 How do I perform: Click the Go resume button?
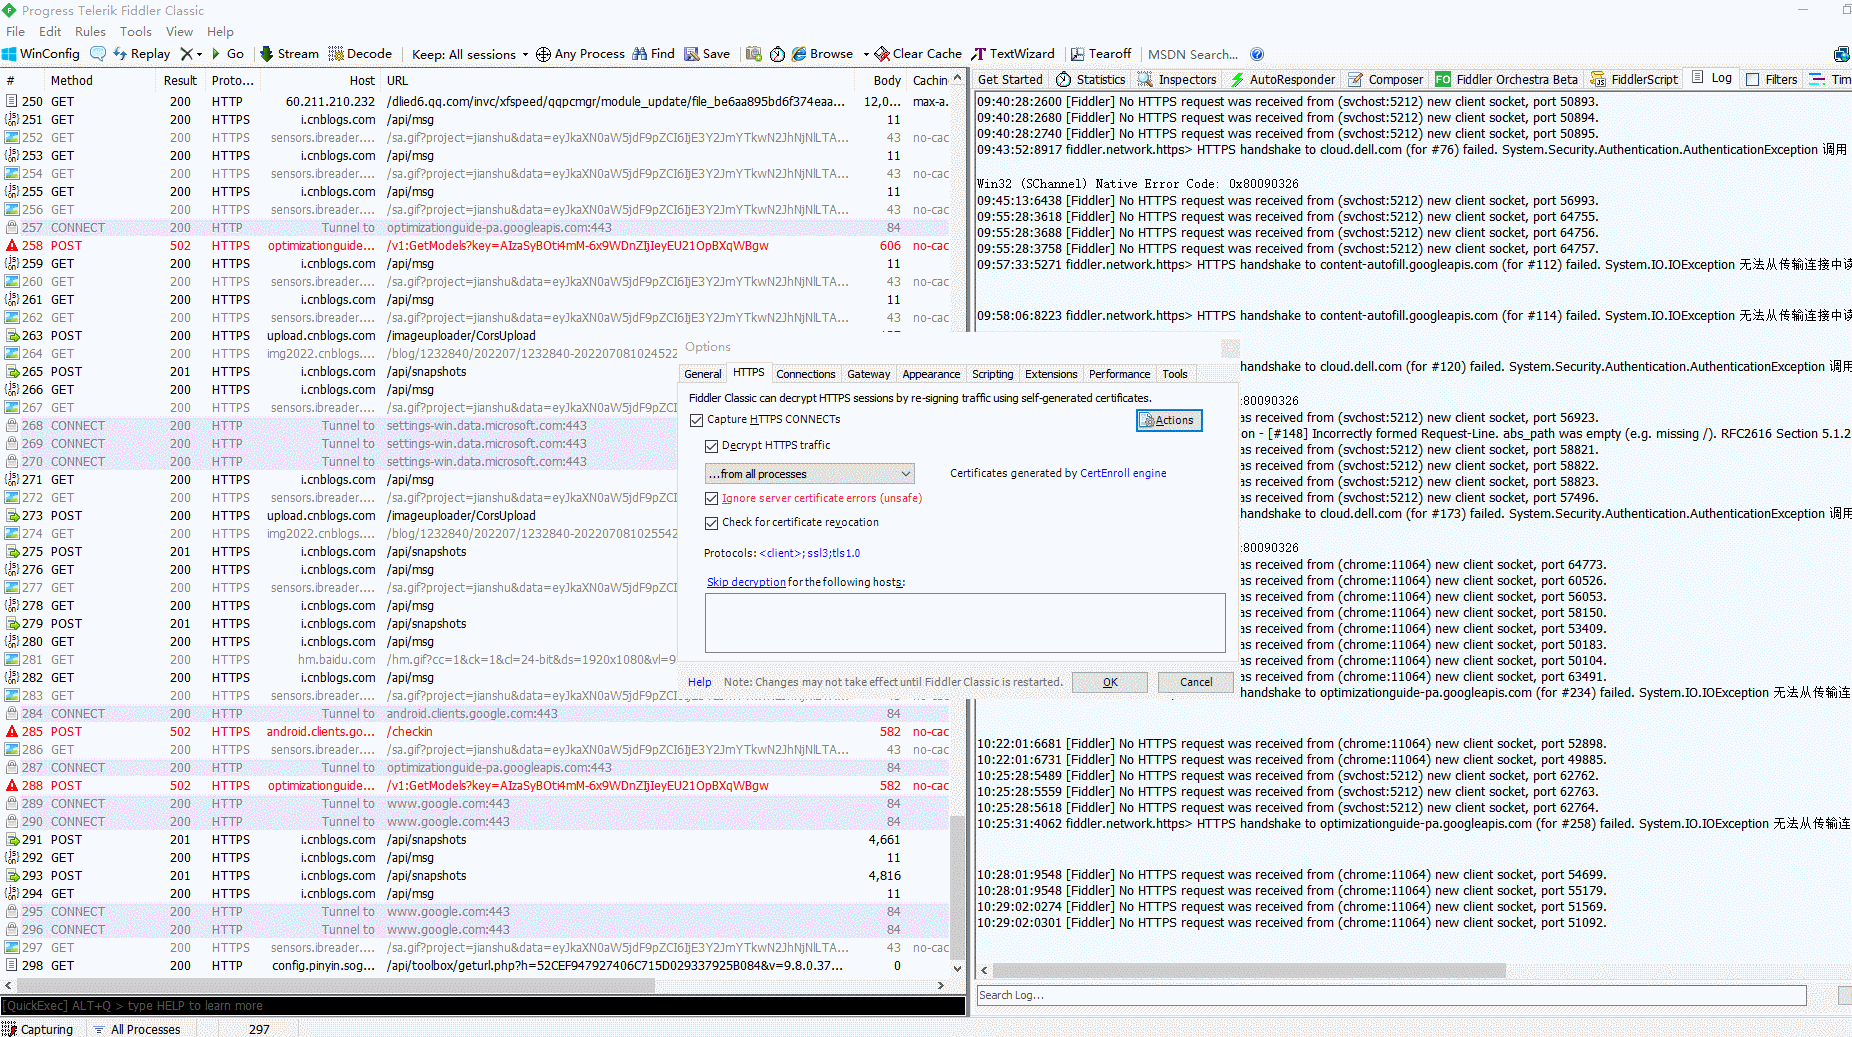point(228,54)
